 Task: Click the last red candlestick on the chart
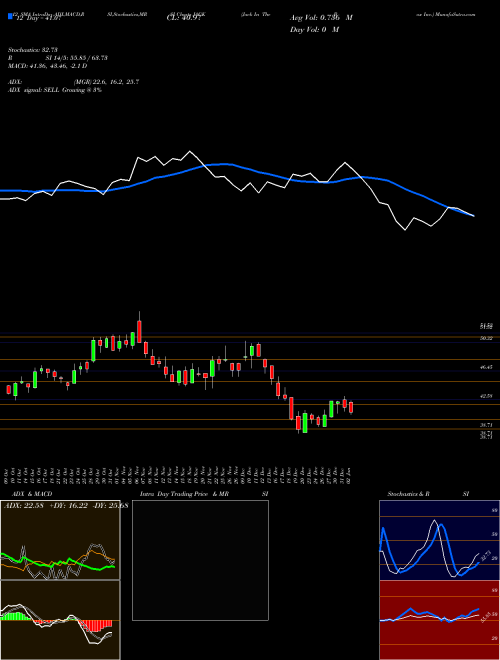tap(351, 407)
